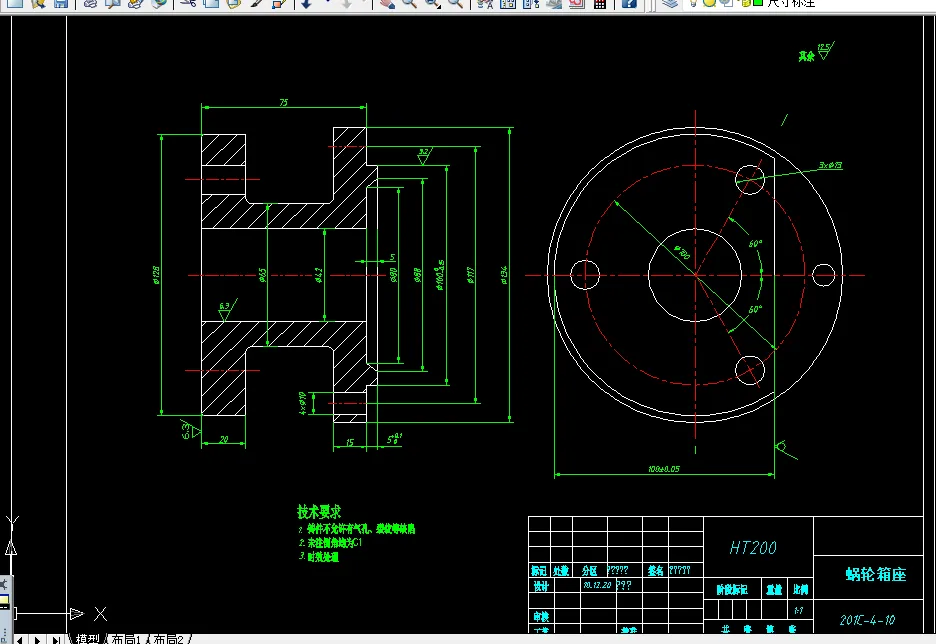Click the green layer color swatch
Screen dimensions: 936x644
(758, 3)
